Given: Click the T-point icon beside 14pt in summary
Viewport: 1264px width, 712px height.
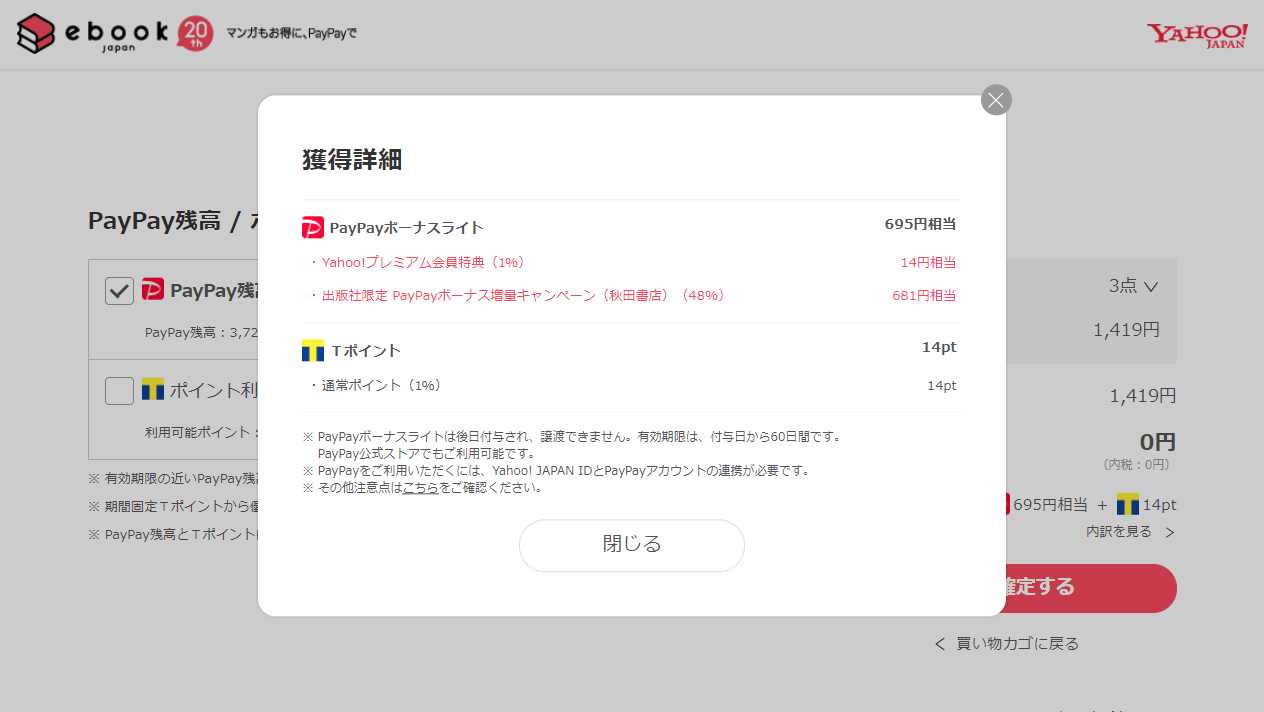Looking at the screenshot, I should point(1128,504).
